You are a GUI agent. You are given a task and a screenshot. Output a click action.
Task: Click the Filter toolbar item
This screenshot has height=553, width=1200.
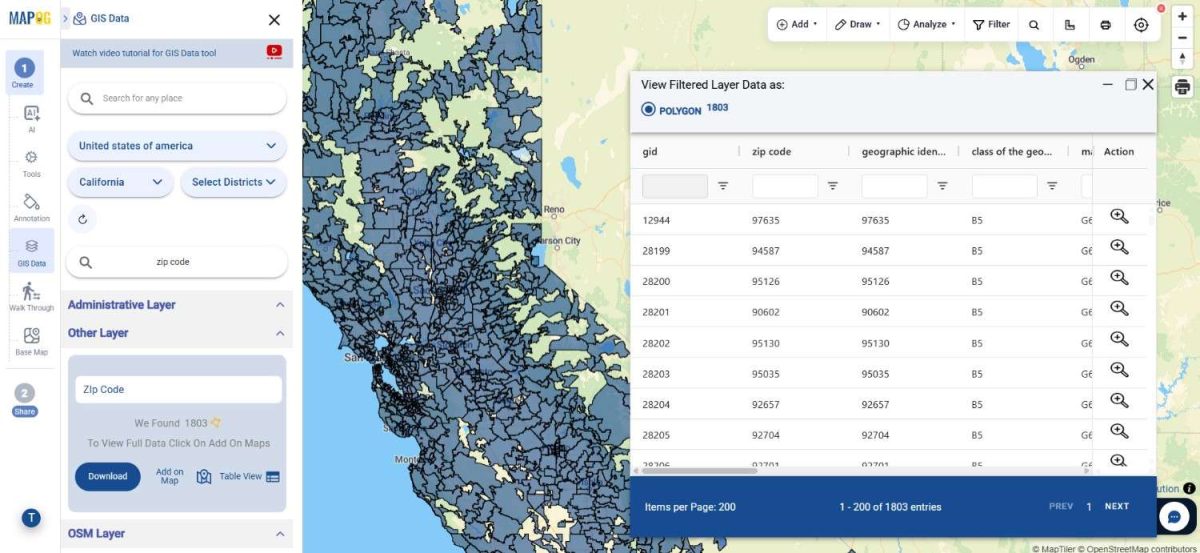pos(991,25)
